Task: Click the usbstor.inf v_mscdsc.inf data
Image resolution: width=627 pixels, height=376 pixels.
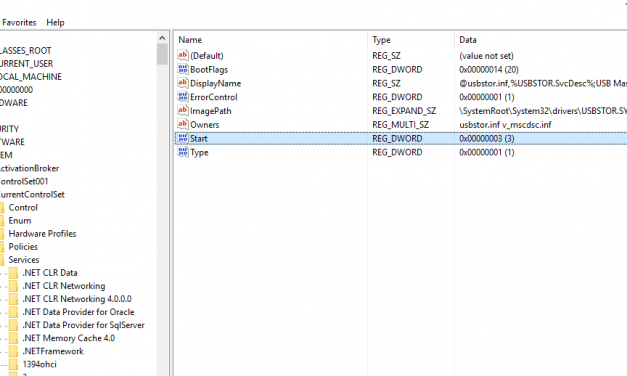Action: [505, 124]
